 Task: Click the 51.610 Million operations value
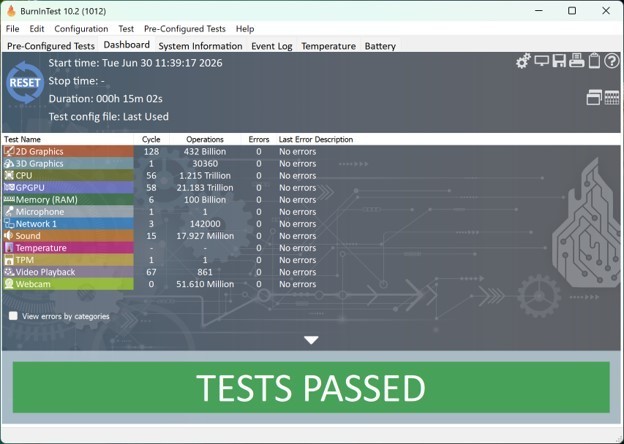(x=205, y=284)
